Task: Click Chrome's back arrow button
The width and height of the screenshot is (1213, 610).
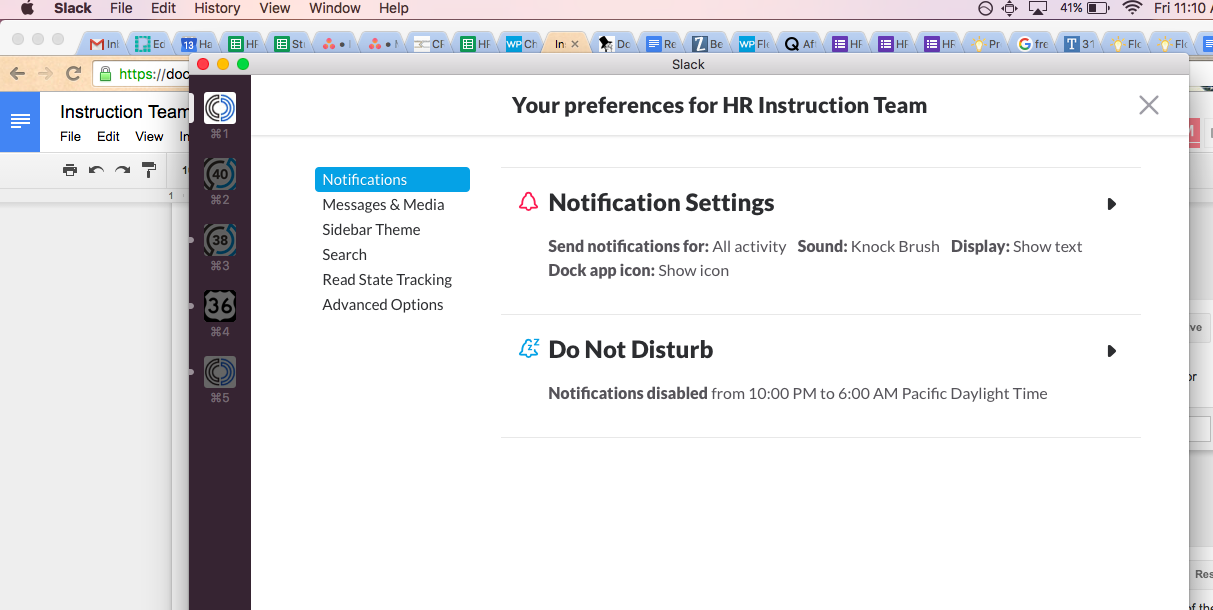Action: coord(17,73)
